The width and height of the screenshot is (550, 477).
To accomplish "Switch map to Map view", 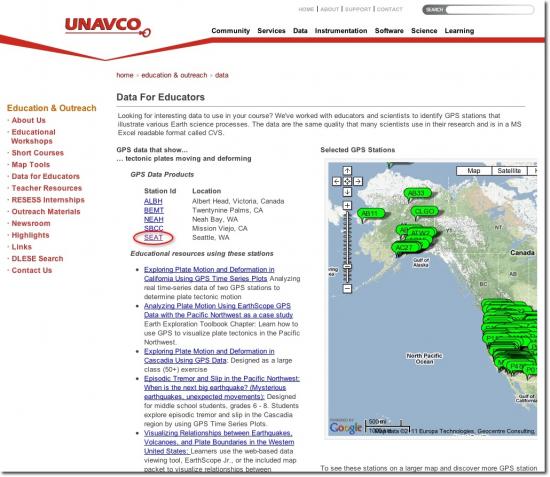I will pyautogui.click(x=474, y=171).
